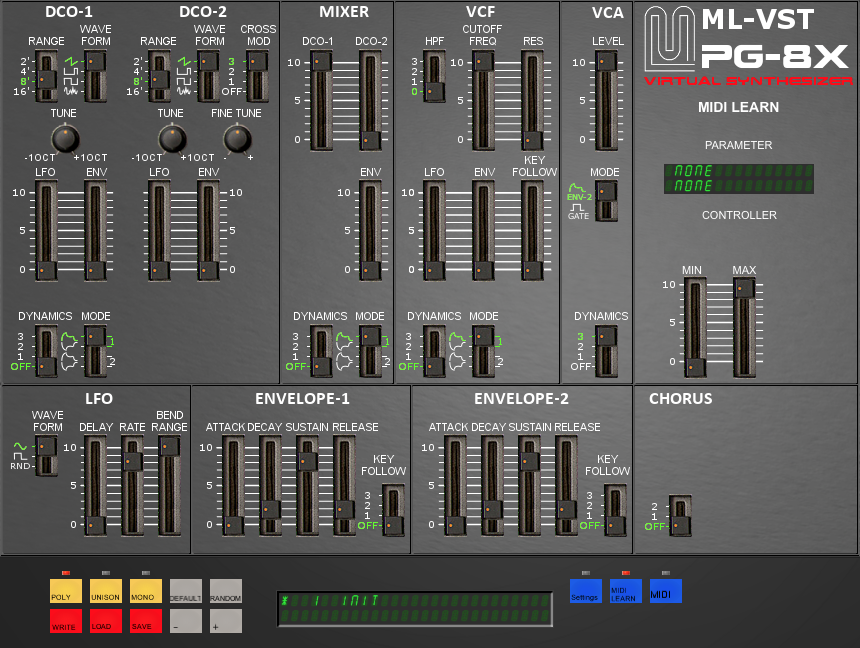
Task: Enable Poly voice mode
Action: (66, 590)
